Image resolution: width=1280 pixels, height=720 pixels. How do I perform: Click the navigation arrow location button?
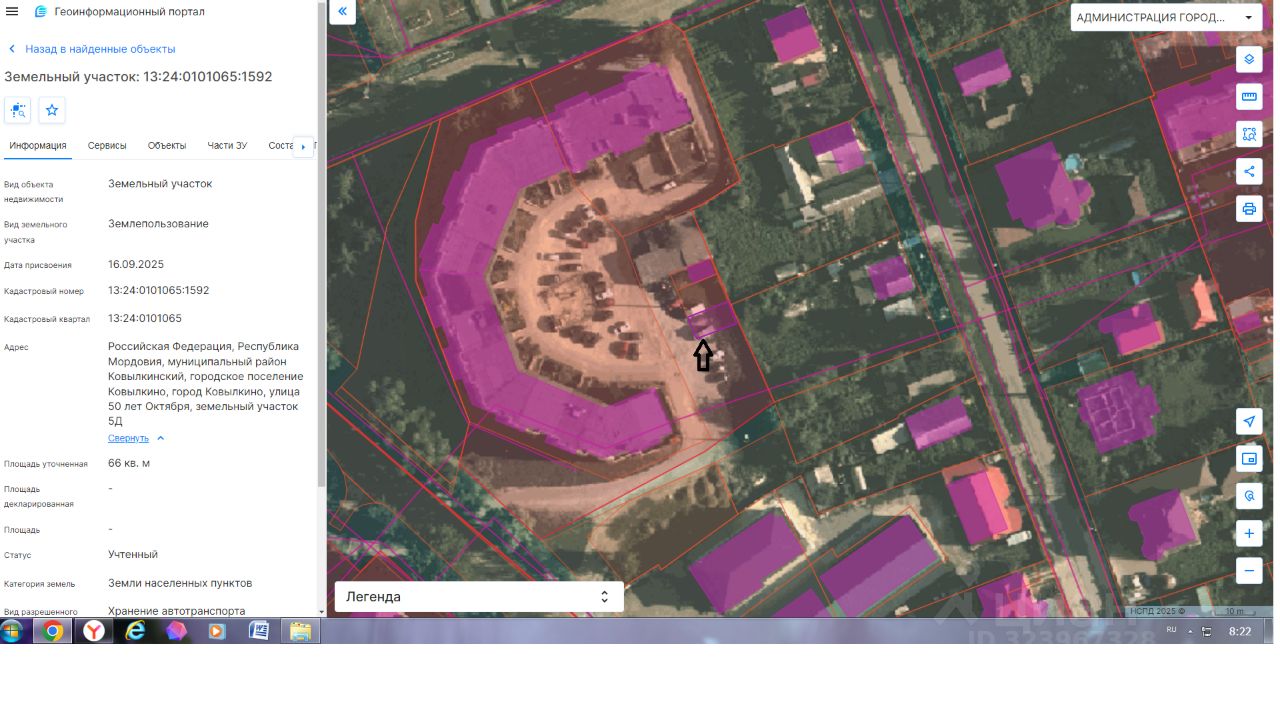[x=1249, y=421]
